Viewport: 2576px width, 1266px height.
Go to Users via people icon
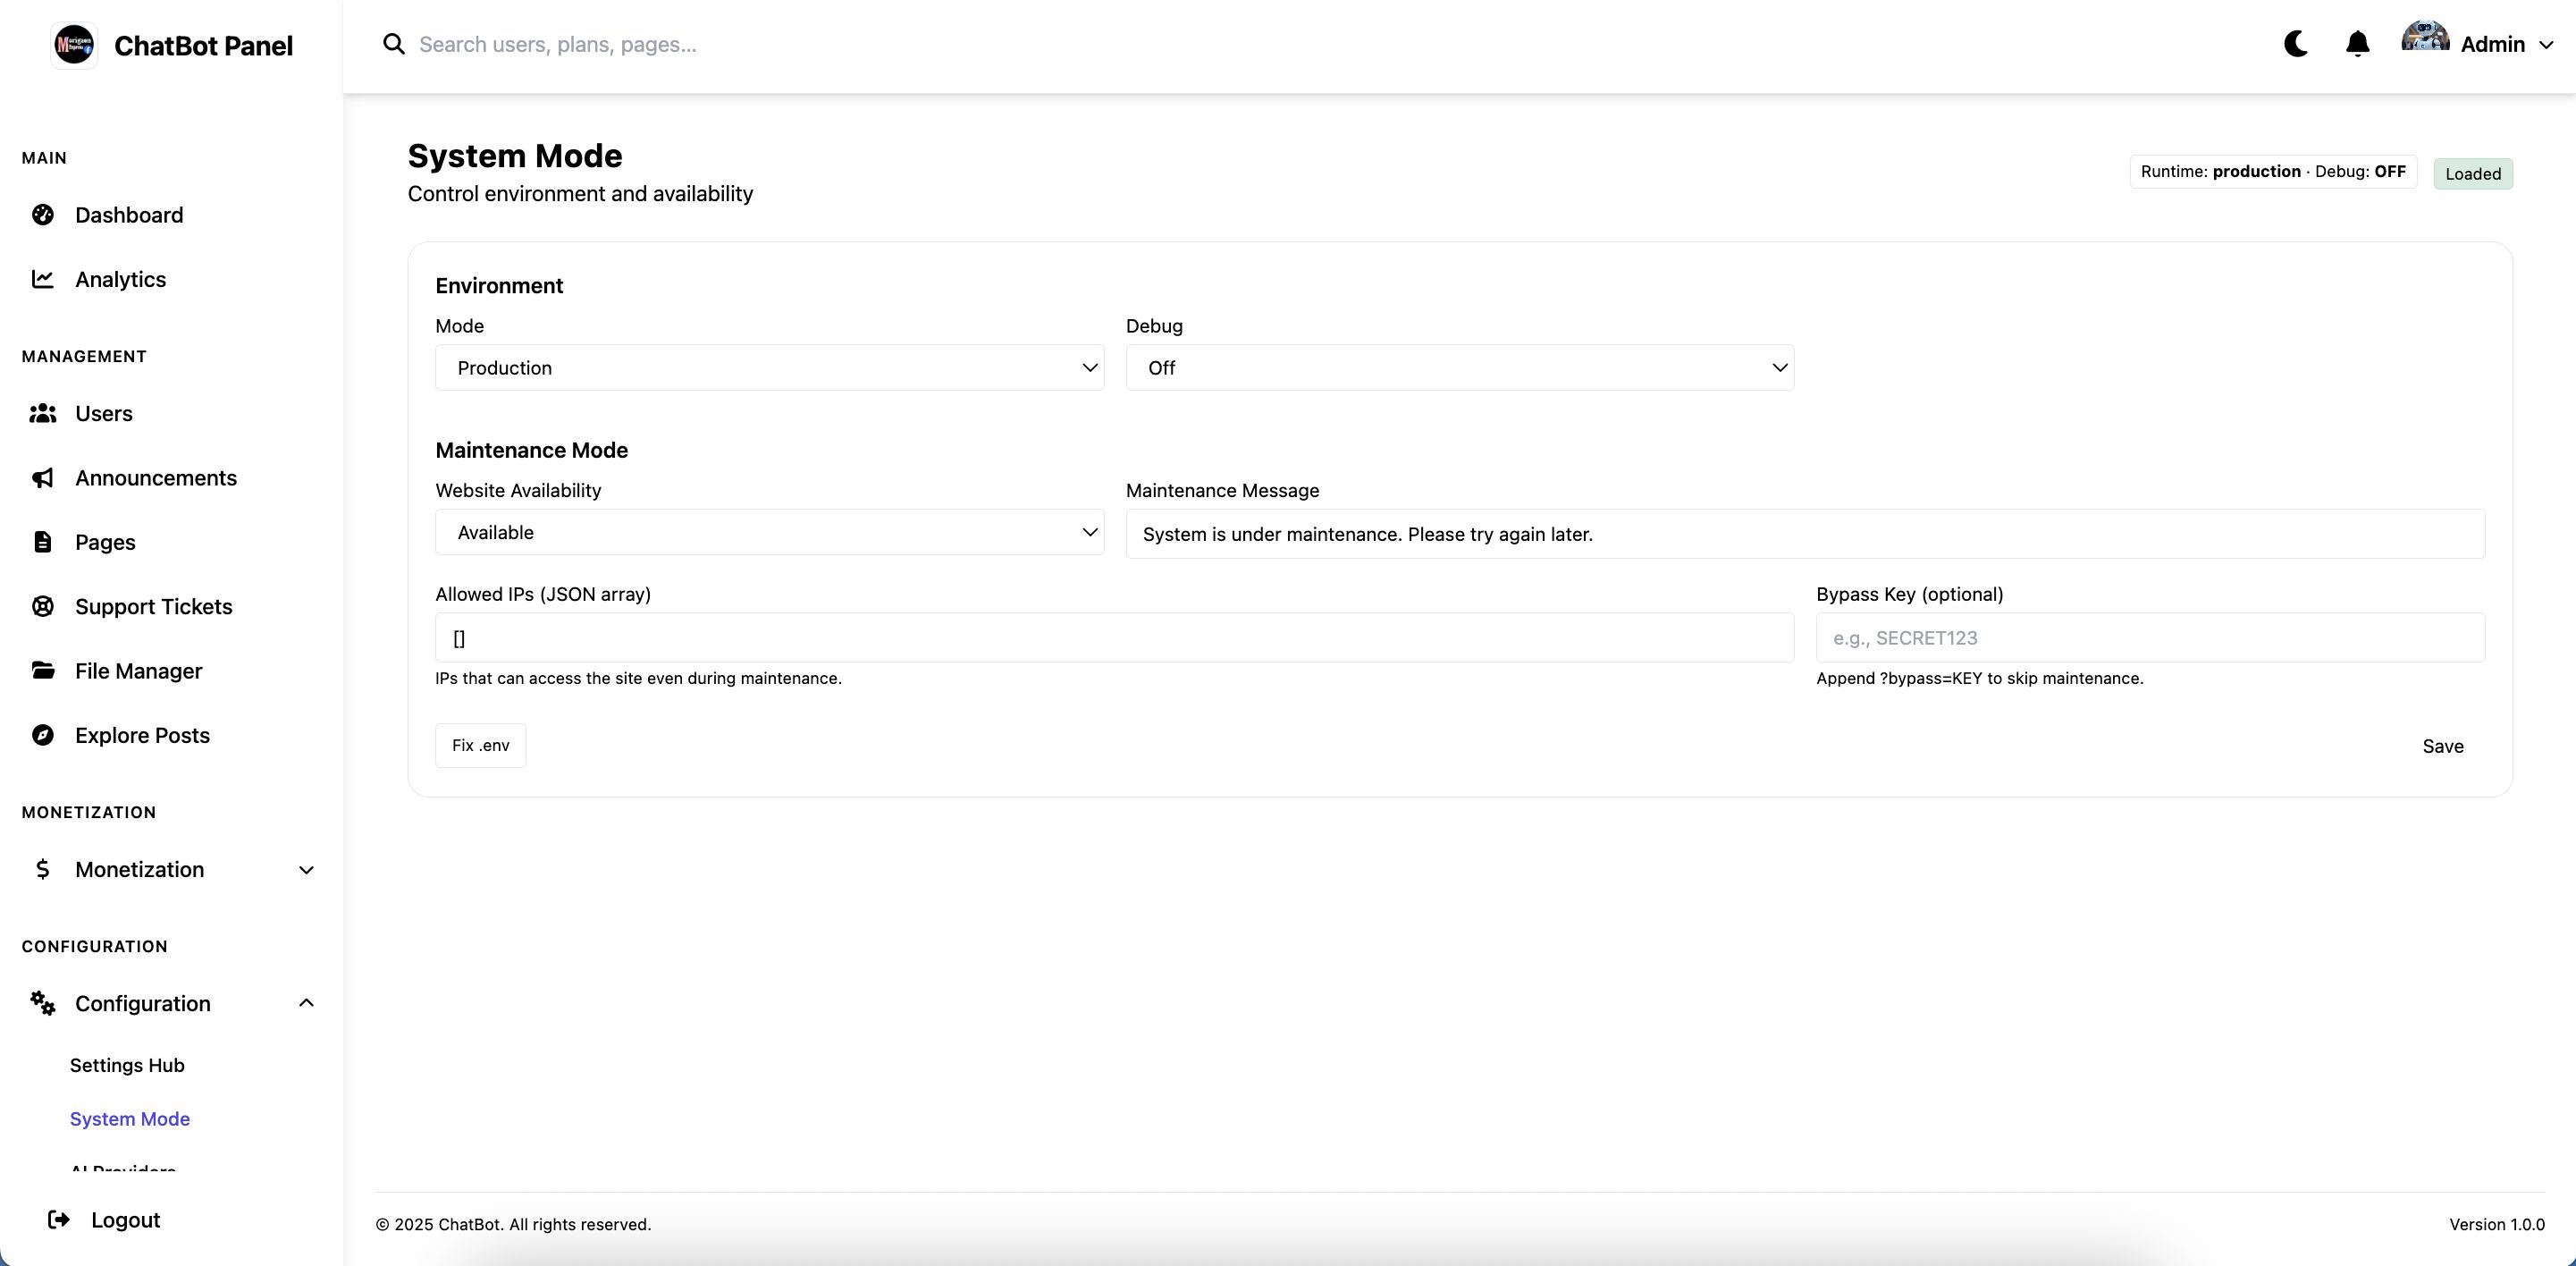tap(42, 413)
